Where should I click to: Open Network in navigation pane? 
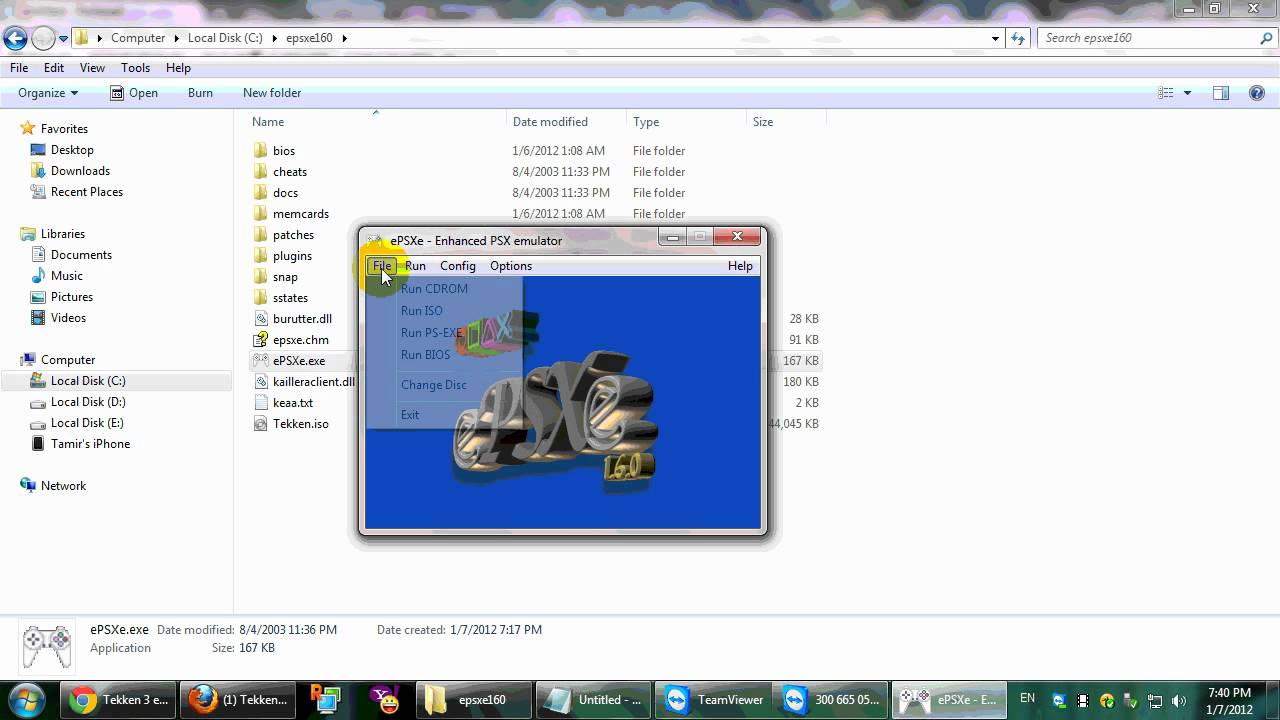pyautogui.click(x=63, y=486)
